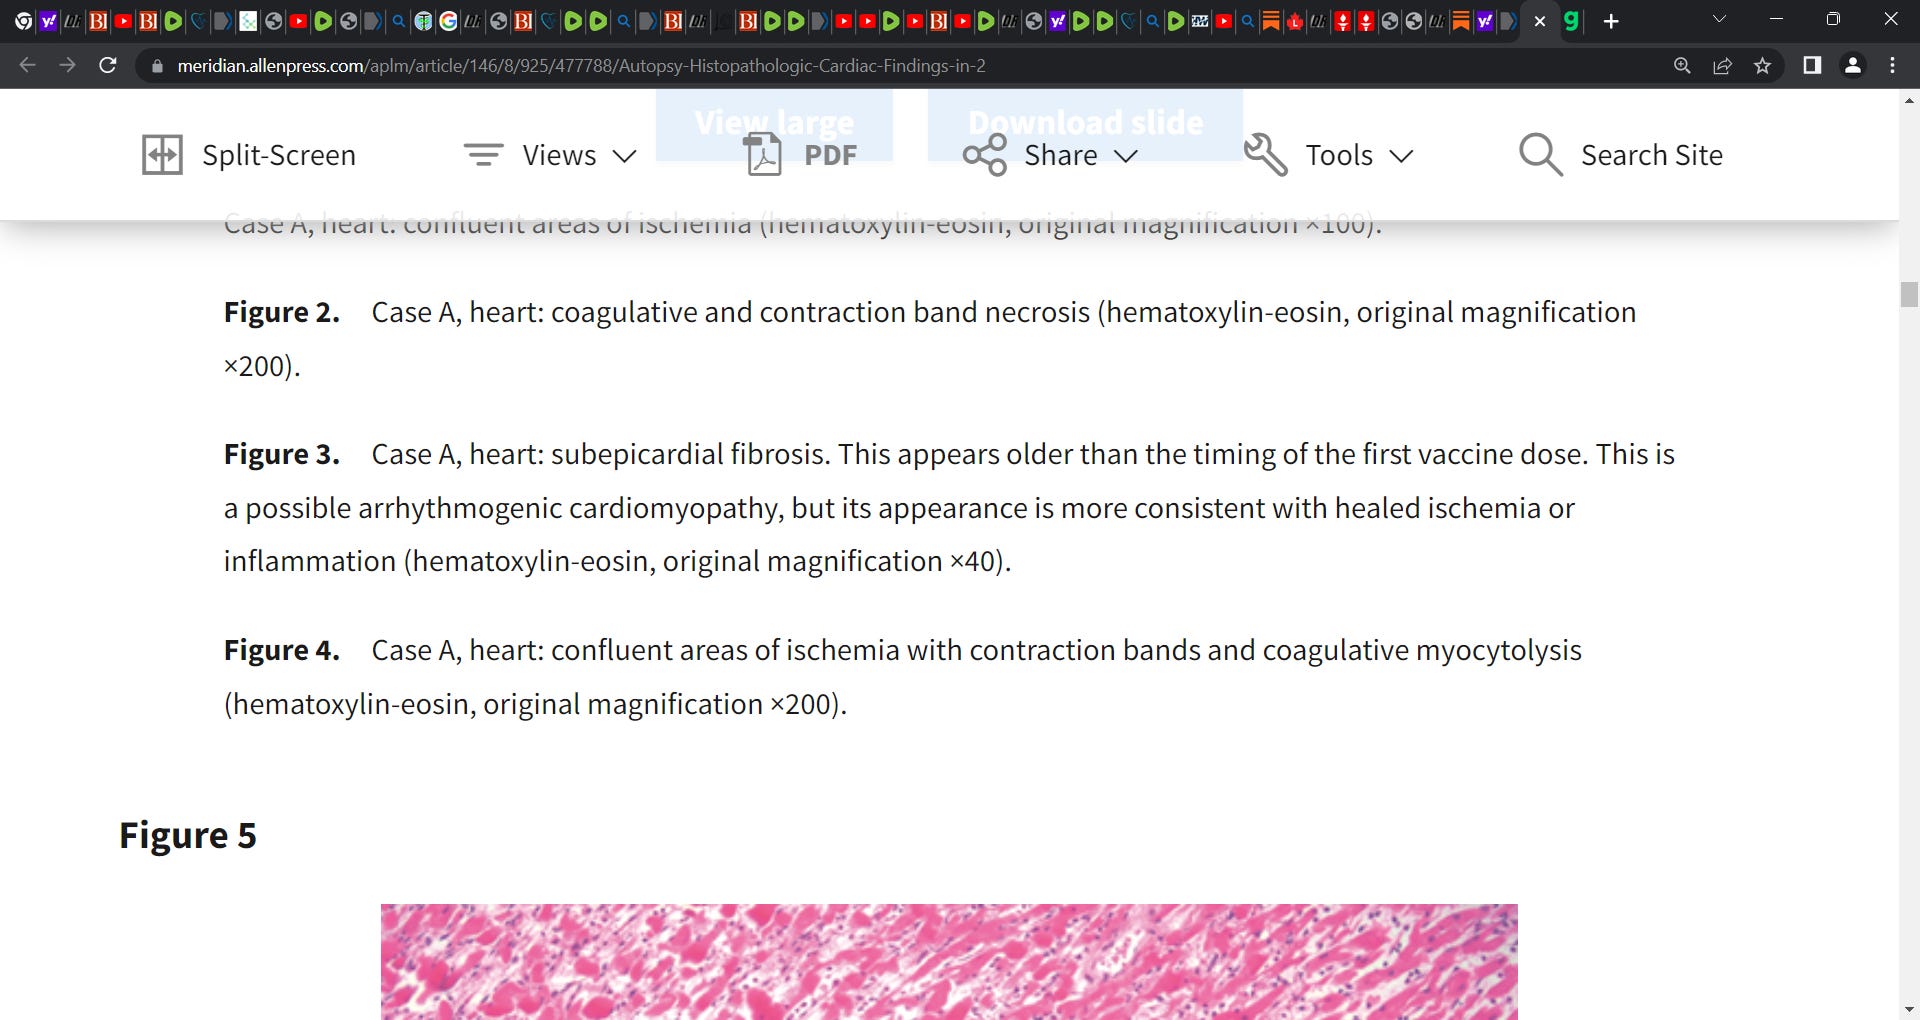The height and width of the screenshot is (1020, 1920).
Task: Expand the Views dropdown menu
Action: (550, 155)
